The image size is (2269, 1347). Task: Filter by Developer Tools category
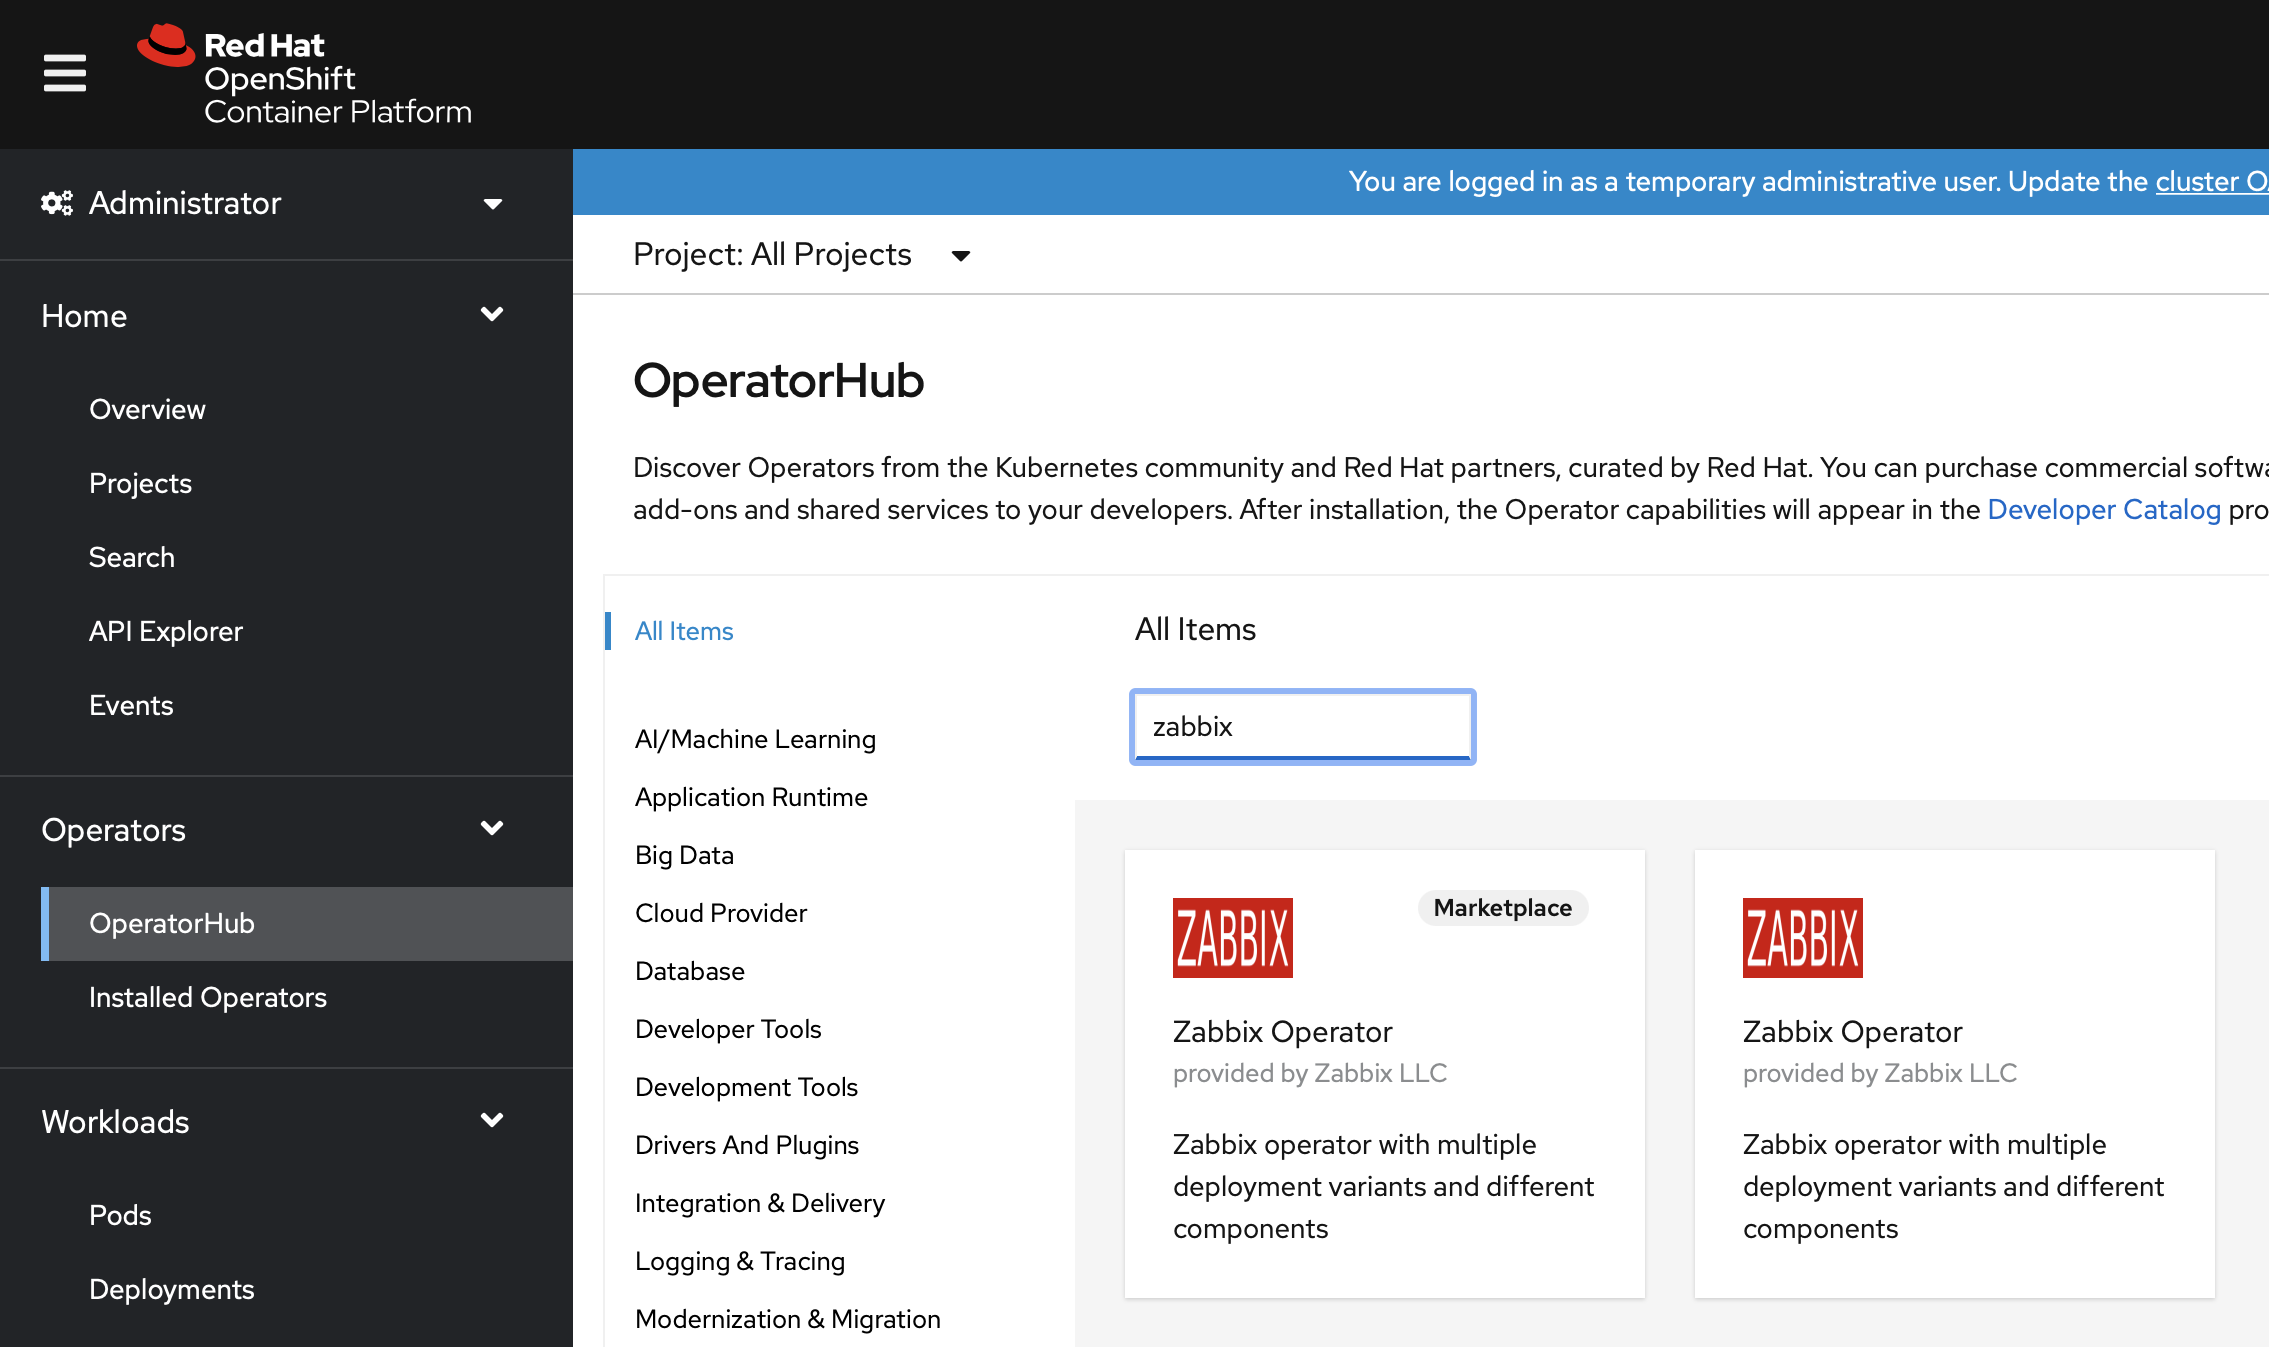728,1029
